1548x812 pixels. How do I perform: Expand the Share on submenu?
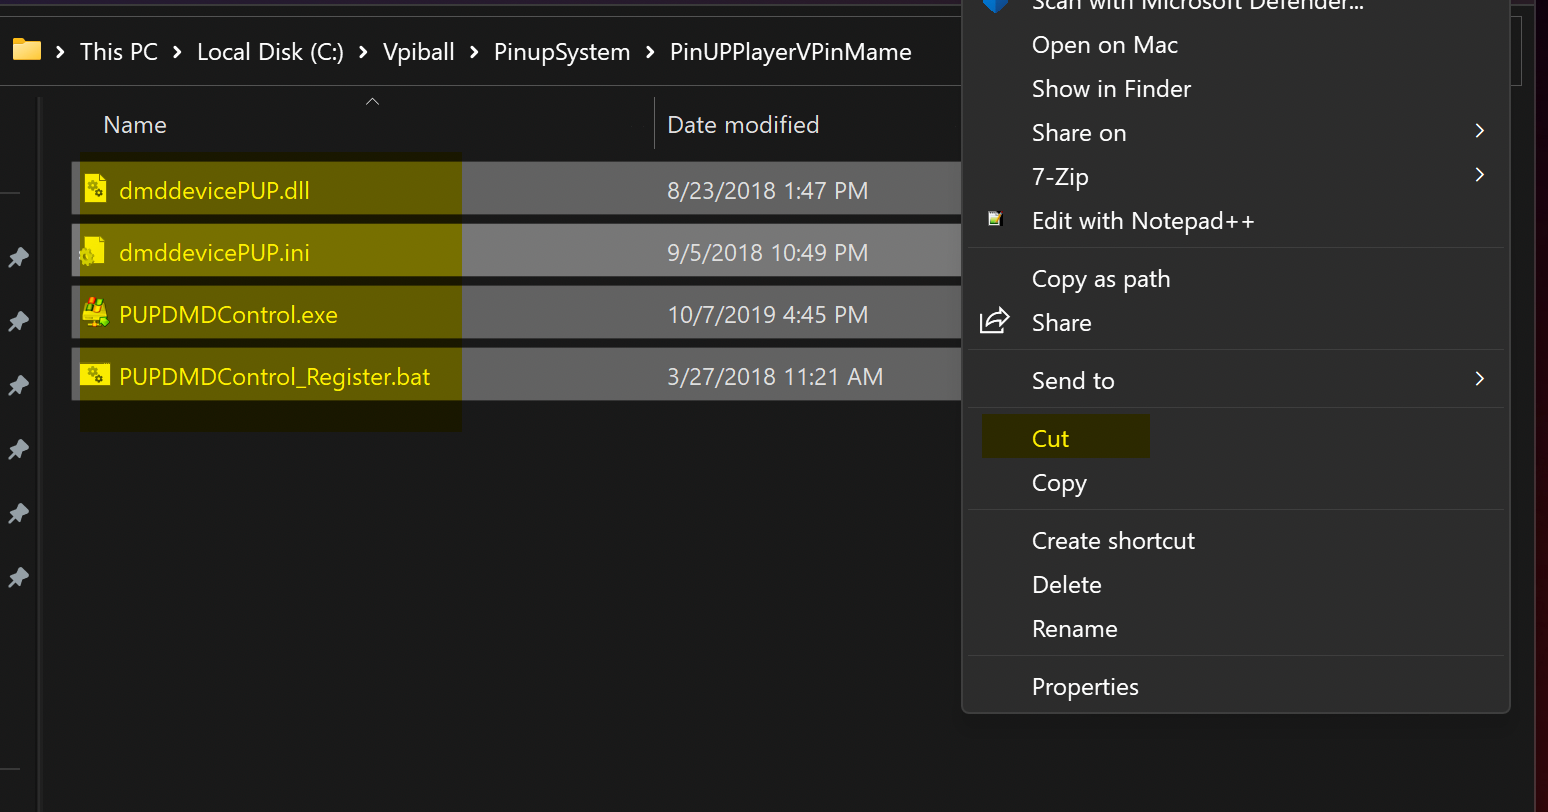click(x=1079, y=132)
